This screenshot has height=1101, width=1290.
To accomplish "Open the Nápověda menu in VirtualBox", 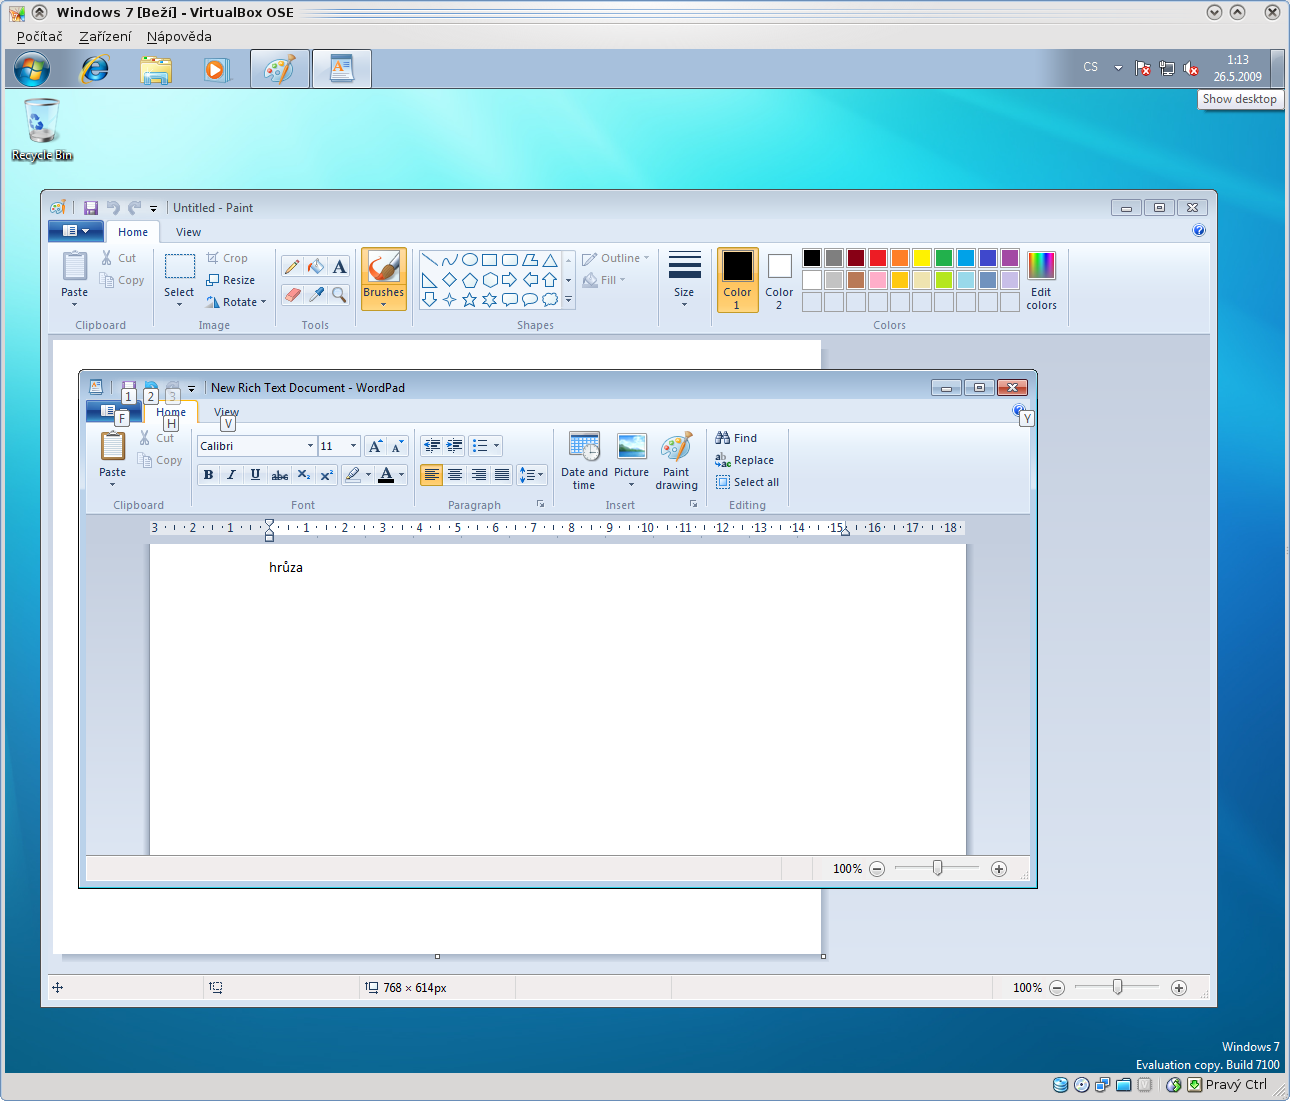I will click(x=179, y=36).
